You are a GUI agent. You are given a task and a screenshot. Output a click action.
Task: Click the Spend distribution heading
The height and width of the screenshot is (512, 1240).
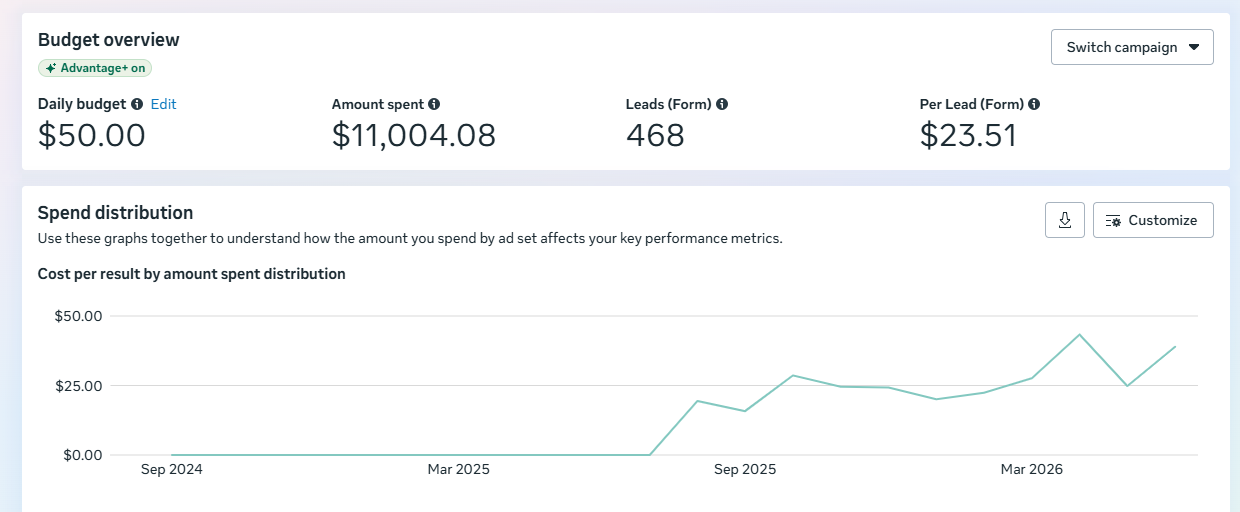click(x=115, y=213)
